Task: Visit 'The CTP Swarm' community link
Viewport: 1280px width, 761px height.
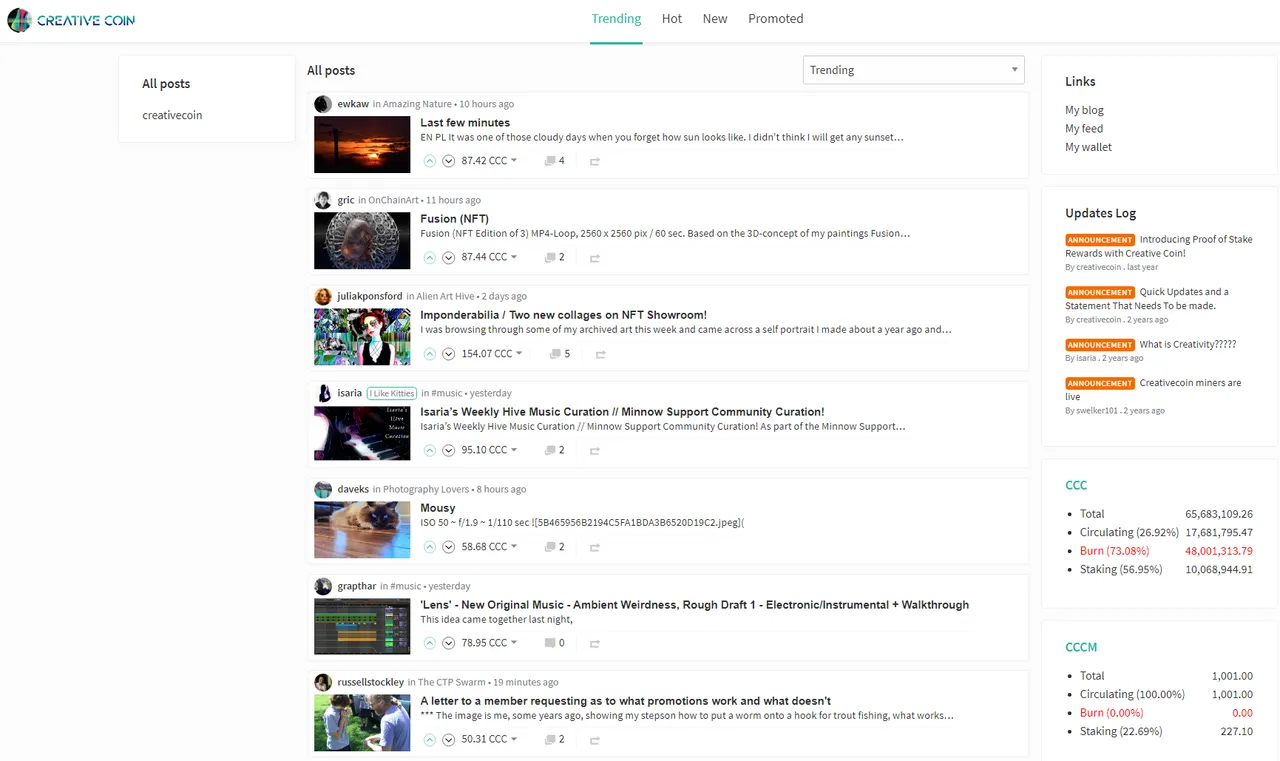Action: [452, 682]
